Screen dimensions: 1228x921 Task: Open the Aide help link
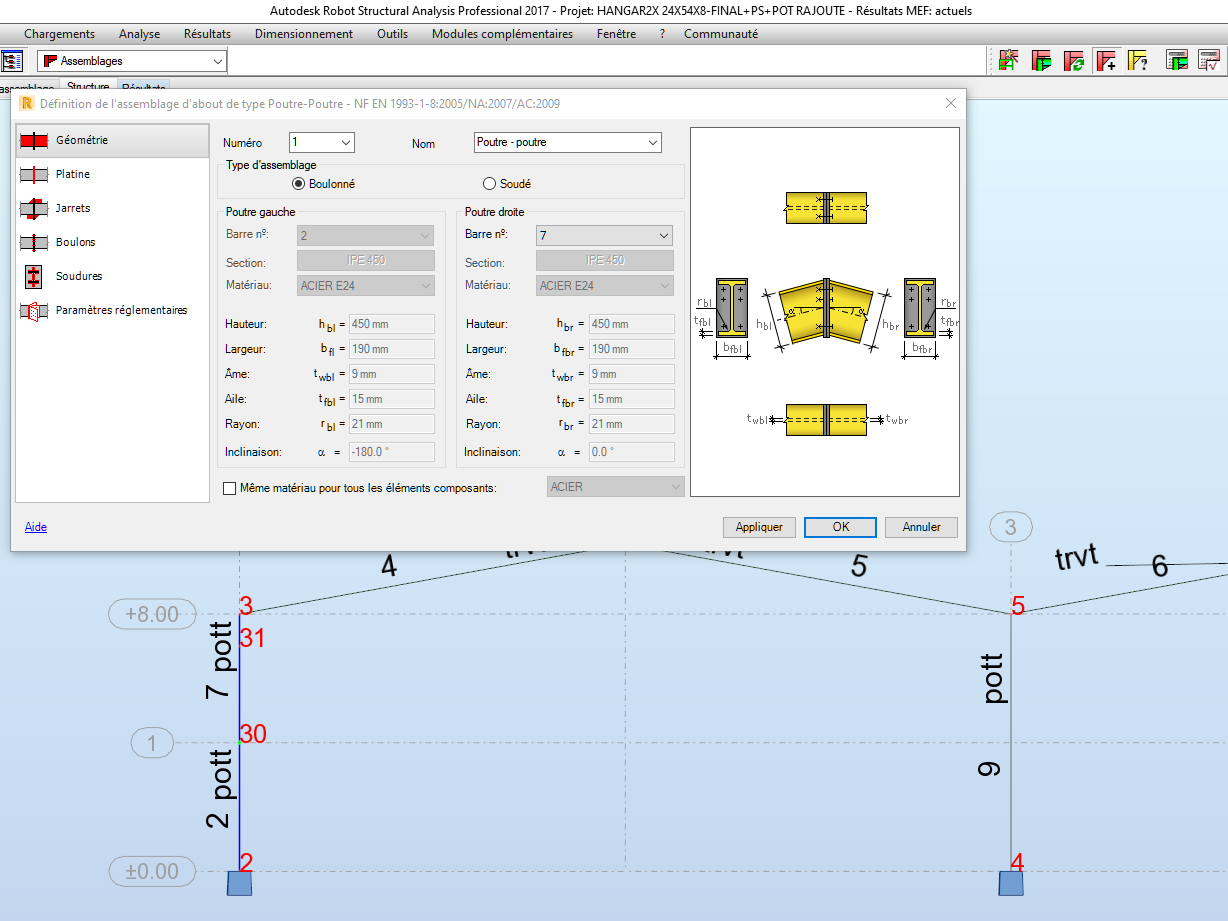[36, 527]
